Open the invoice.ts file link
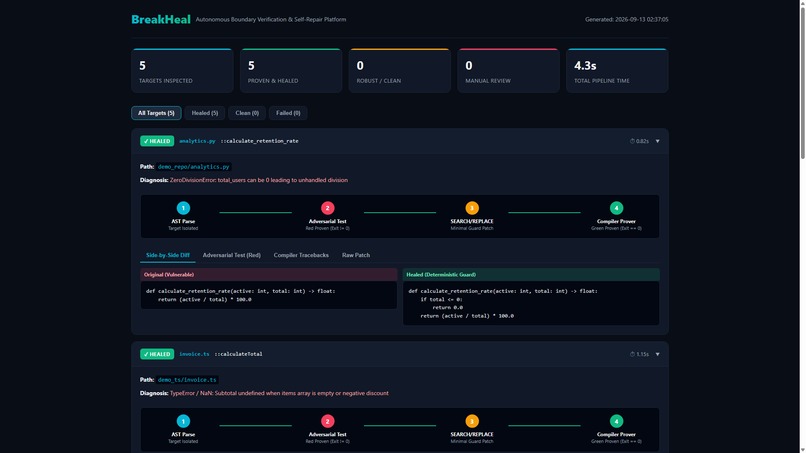 point(194,354)
